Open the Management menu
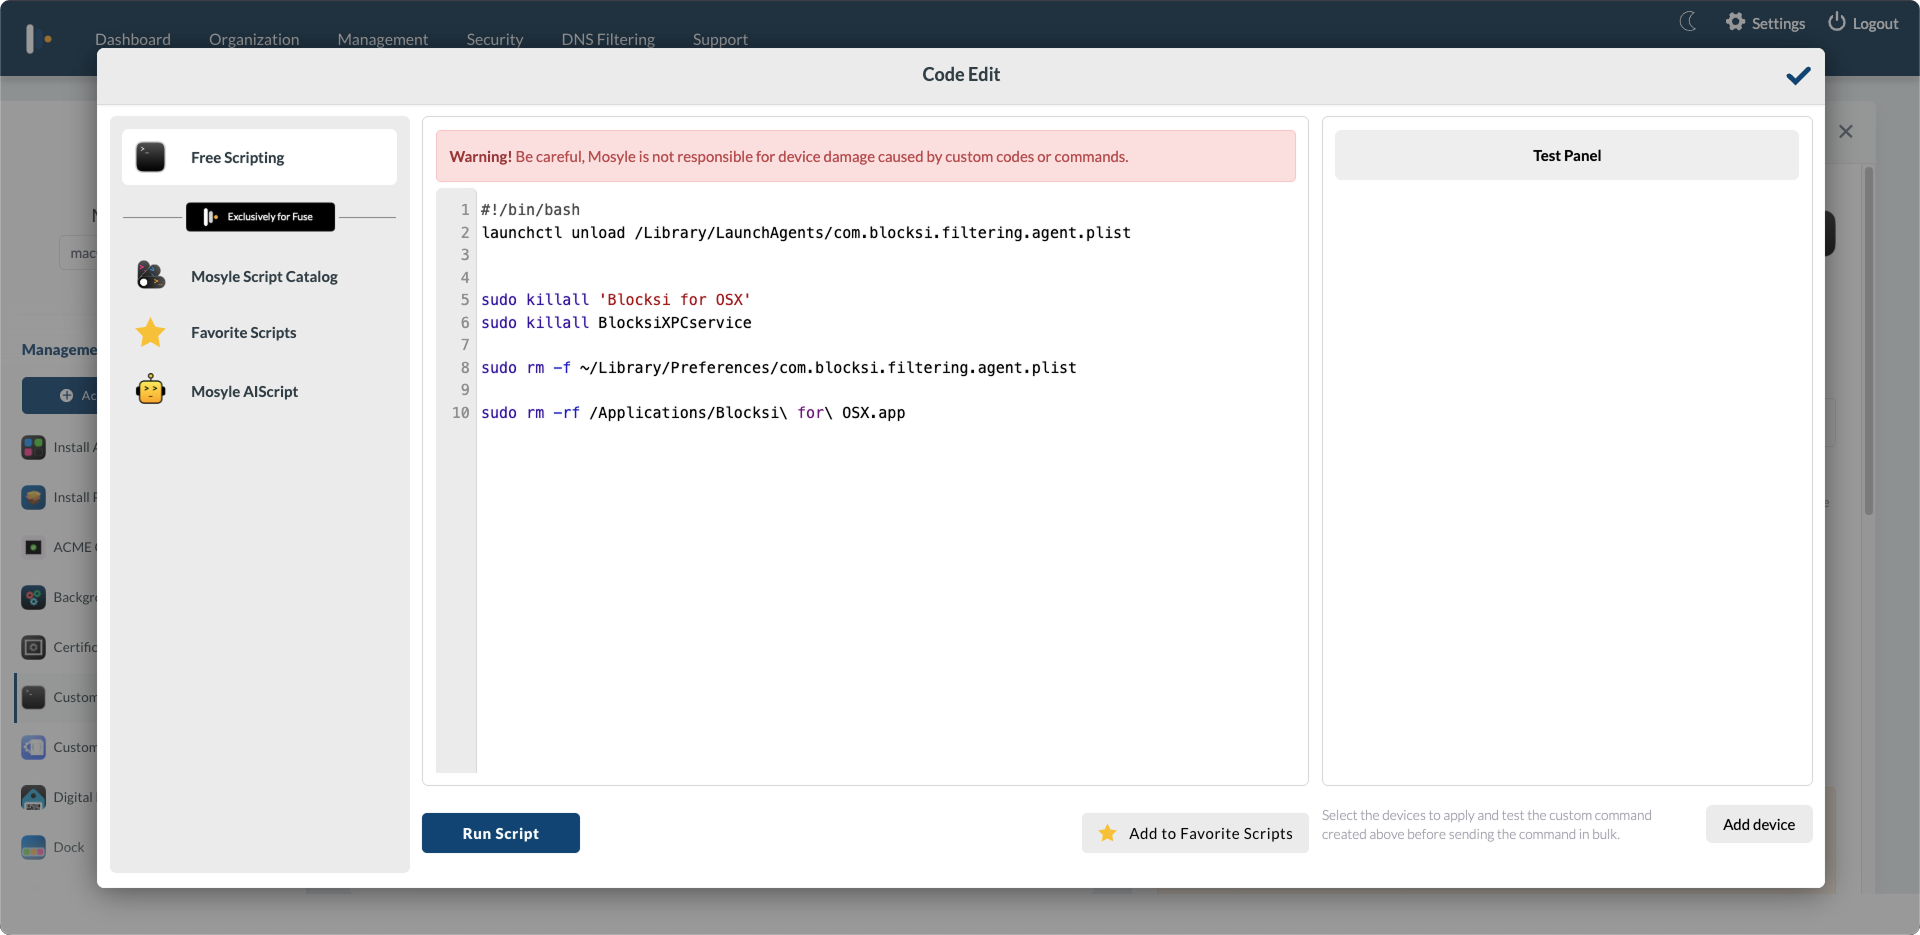This screenshot has width=1920, height=935. (383, 39)
